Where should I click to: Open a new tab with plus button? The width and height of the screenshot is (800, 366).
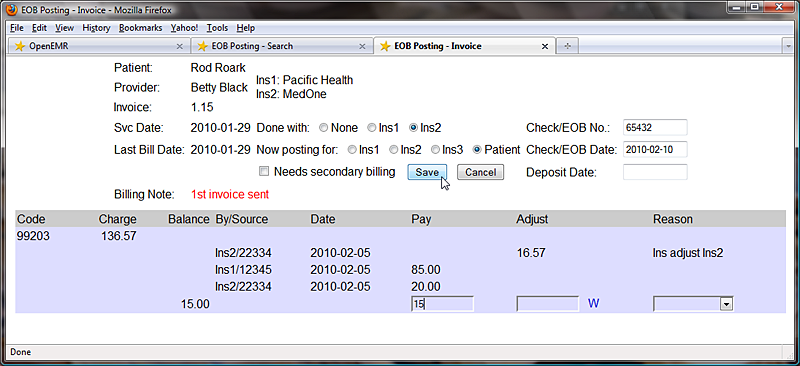[567, 46]
